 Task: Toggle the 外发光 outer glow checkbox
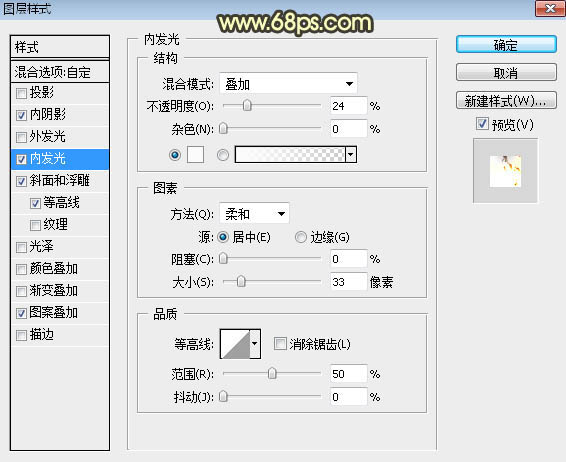pyautogui.click(x=21, y=137)
